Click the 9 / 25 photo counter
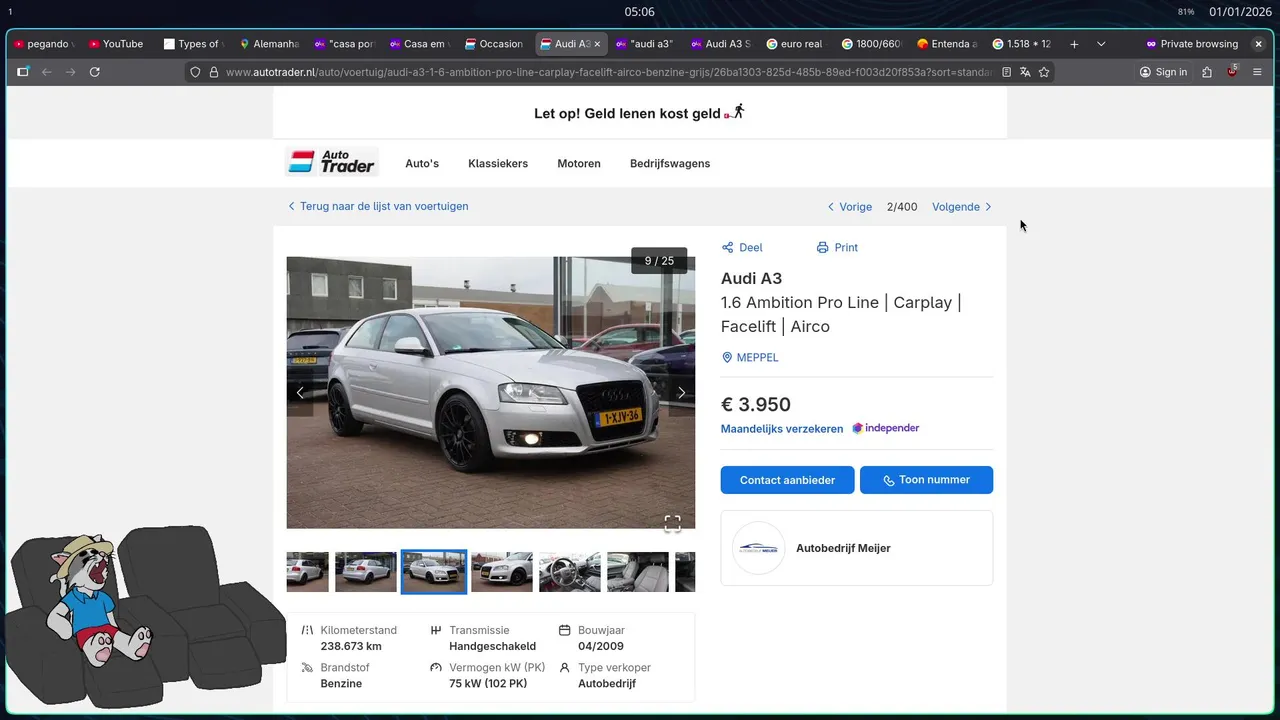The height and width of the screenshot is (720, 1280). (x=659, y=261)
